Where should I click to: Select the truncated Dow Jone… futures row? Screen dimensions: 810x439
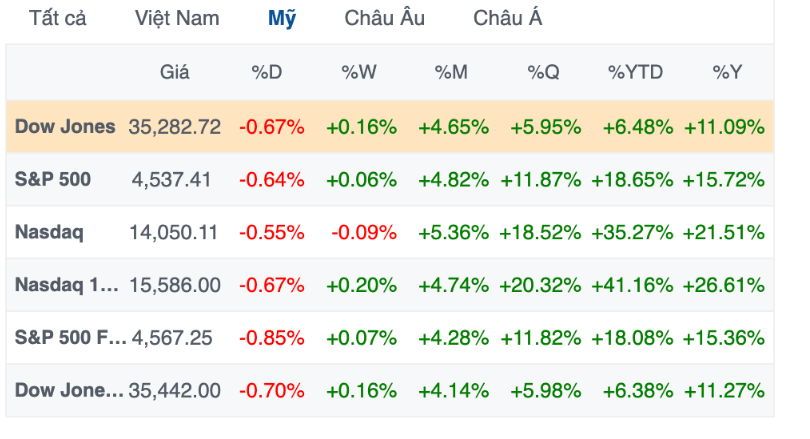point(69,391)
